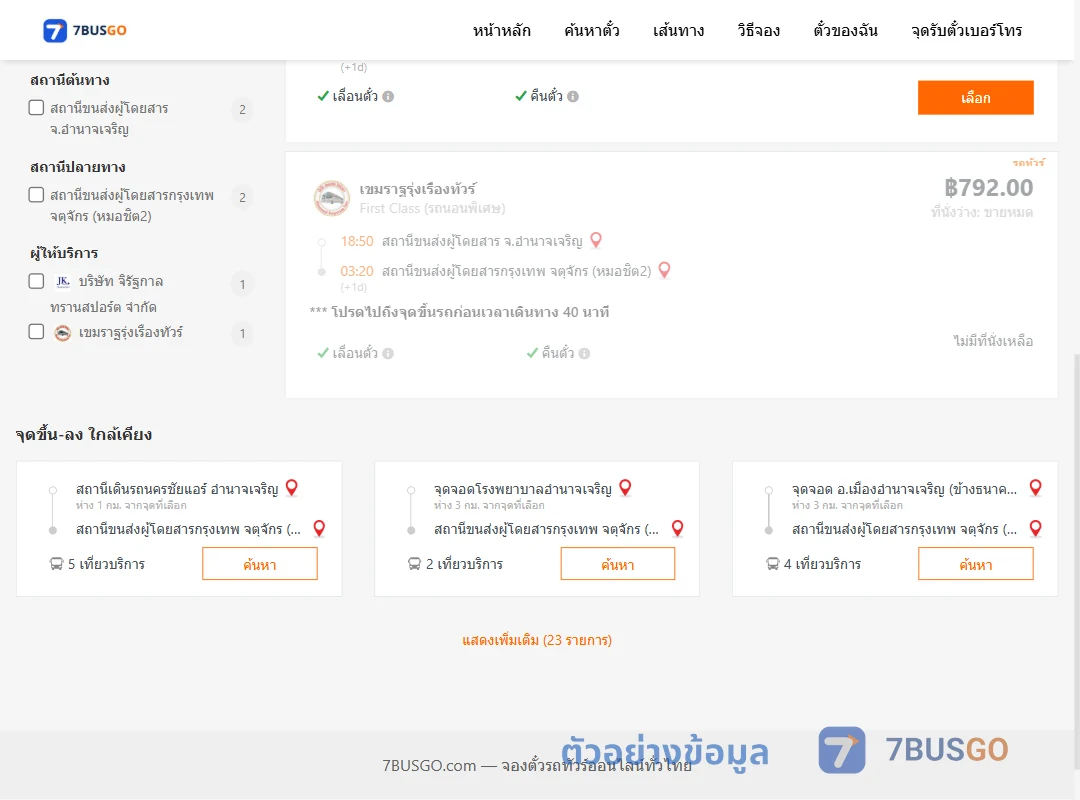Viewport: 1080px width, 800px height.
Task: Click the 18:50 departure time
Action: pyautogui.click(x=357, y=241)
